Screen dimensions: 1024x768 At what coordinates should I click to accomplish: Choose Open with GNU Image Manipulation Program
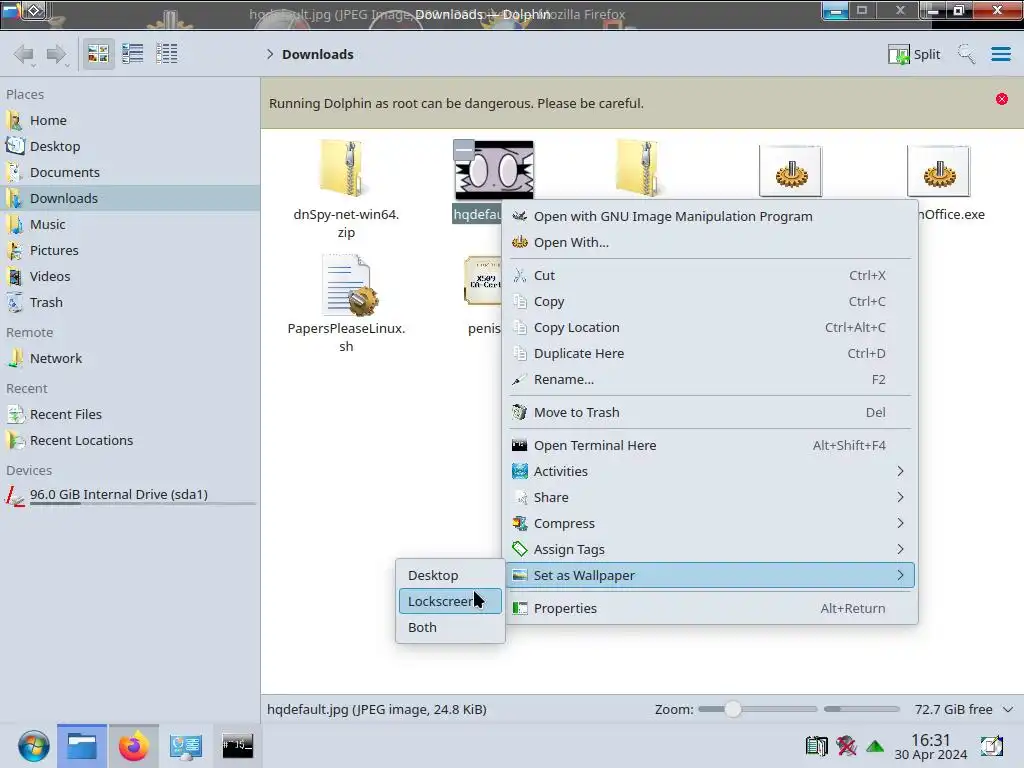[x=710, y=217]
